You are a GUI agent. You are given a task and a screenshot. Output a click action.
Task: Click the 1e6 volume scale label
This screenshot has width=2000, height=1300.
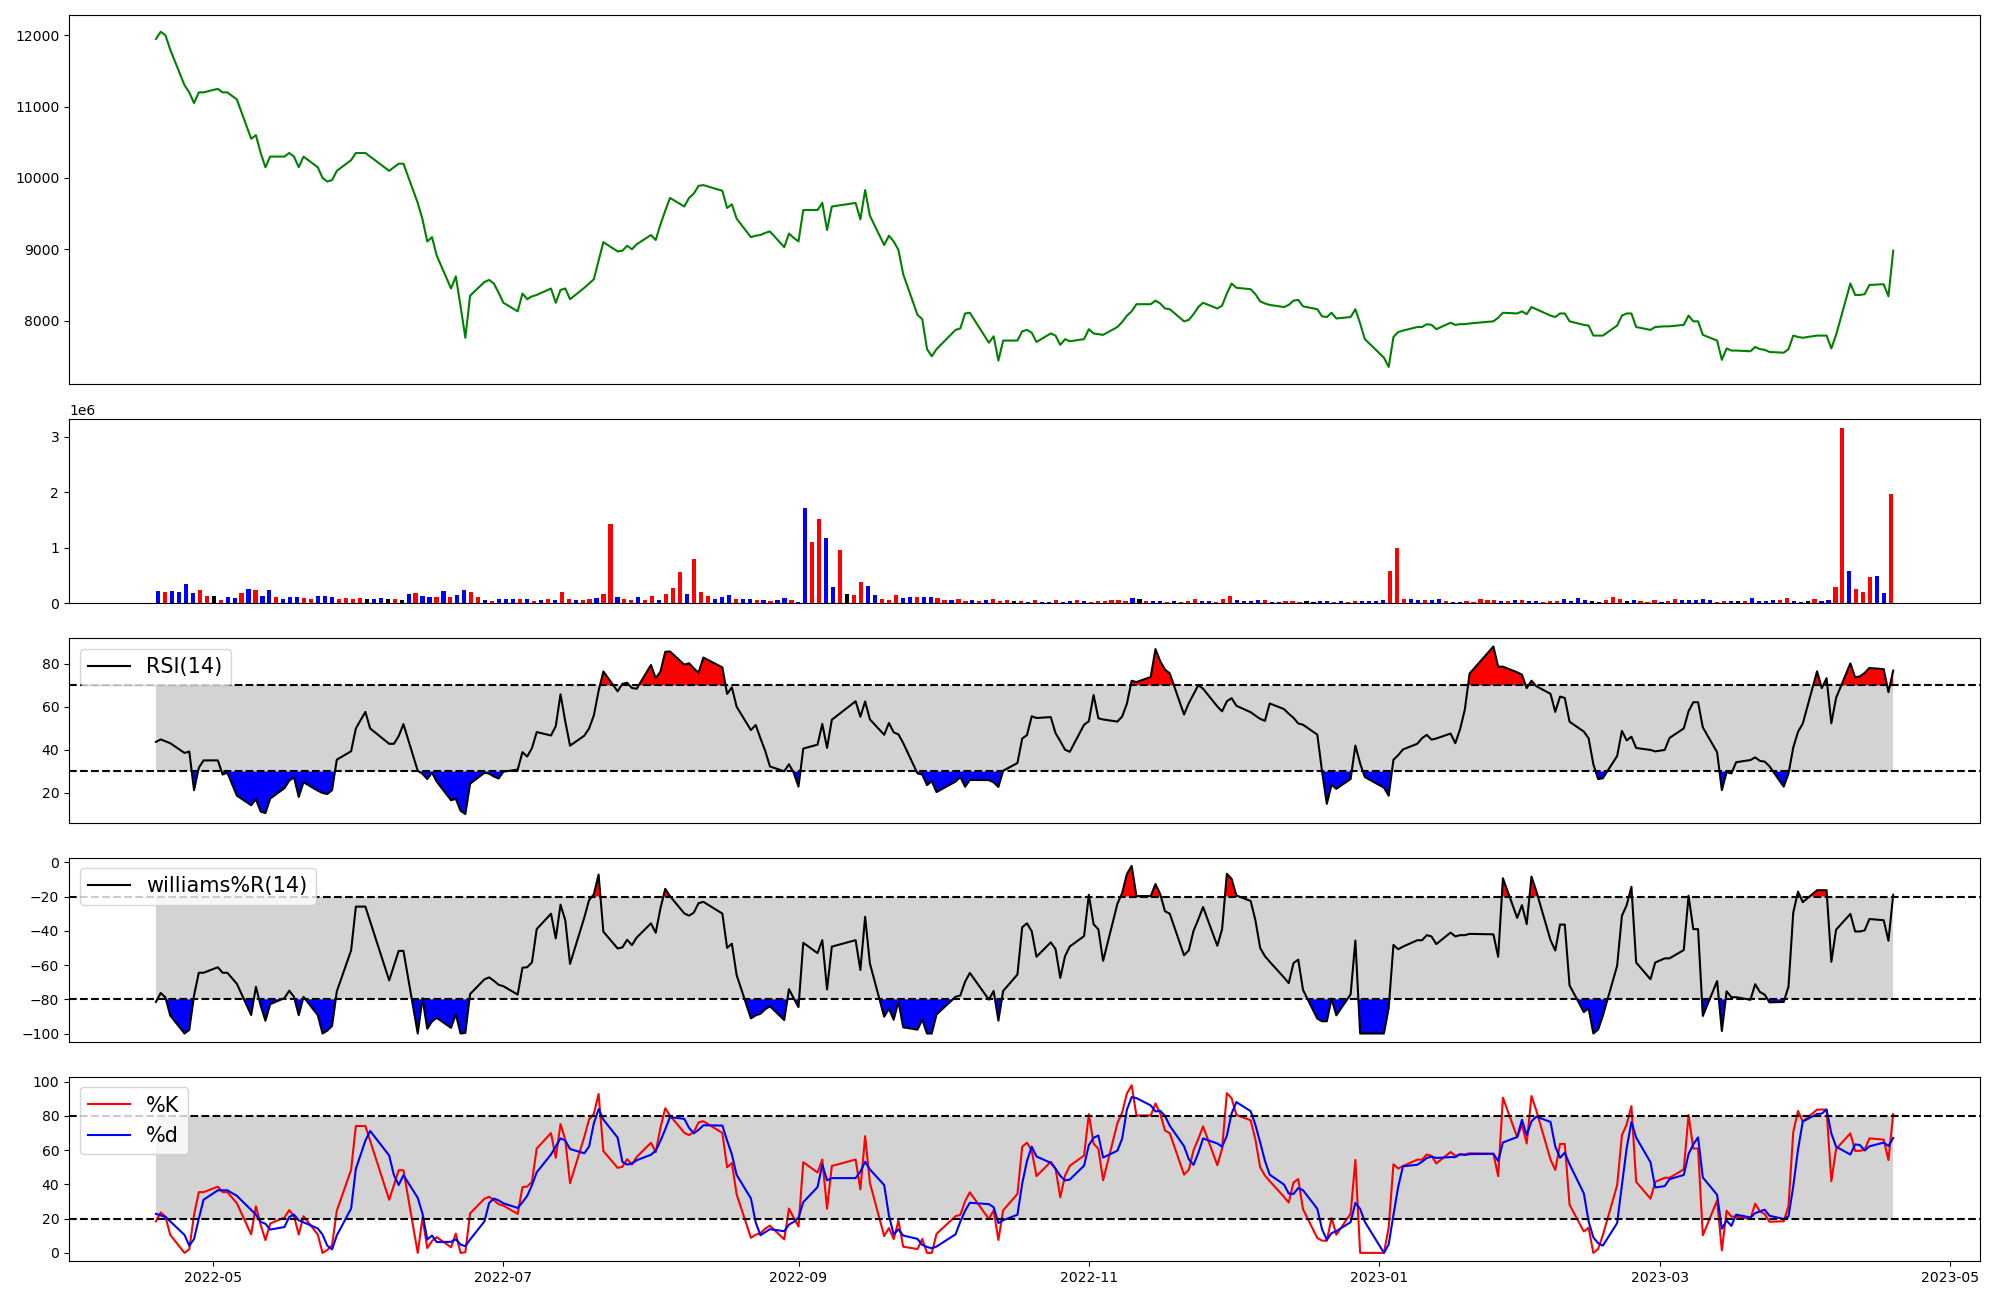(82, 411)
